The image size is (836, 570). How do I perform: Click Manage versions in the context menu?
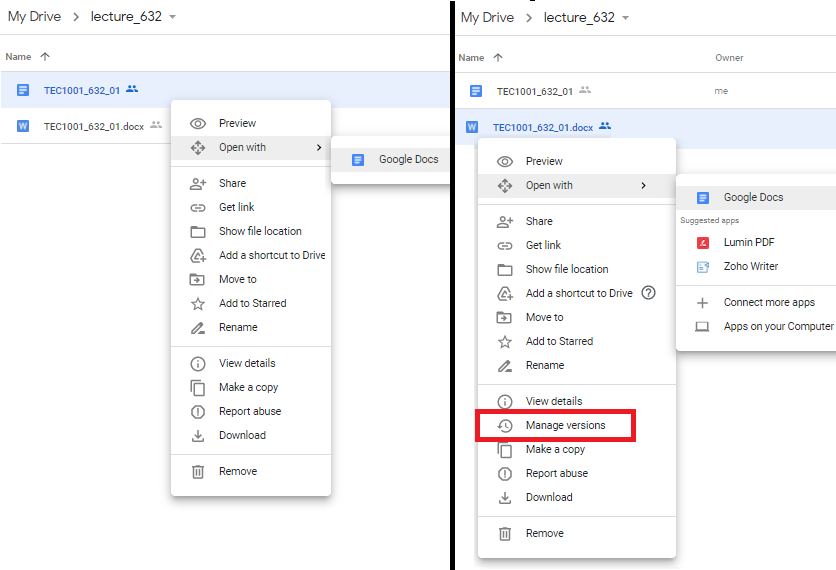[565, 425]
